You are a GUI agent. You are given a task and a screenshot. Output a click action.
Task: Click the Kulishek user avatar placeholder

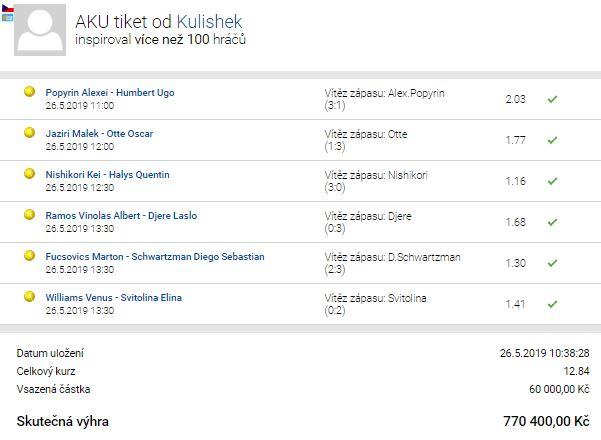tap(40, 30)
